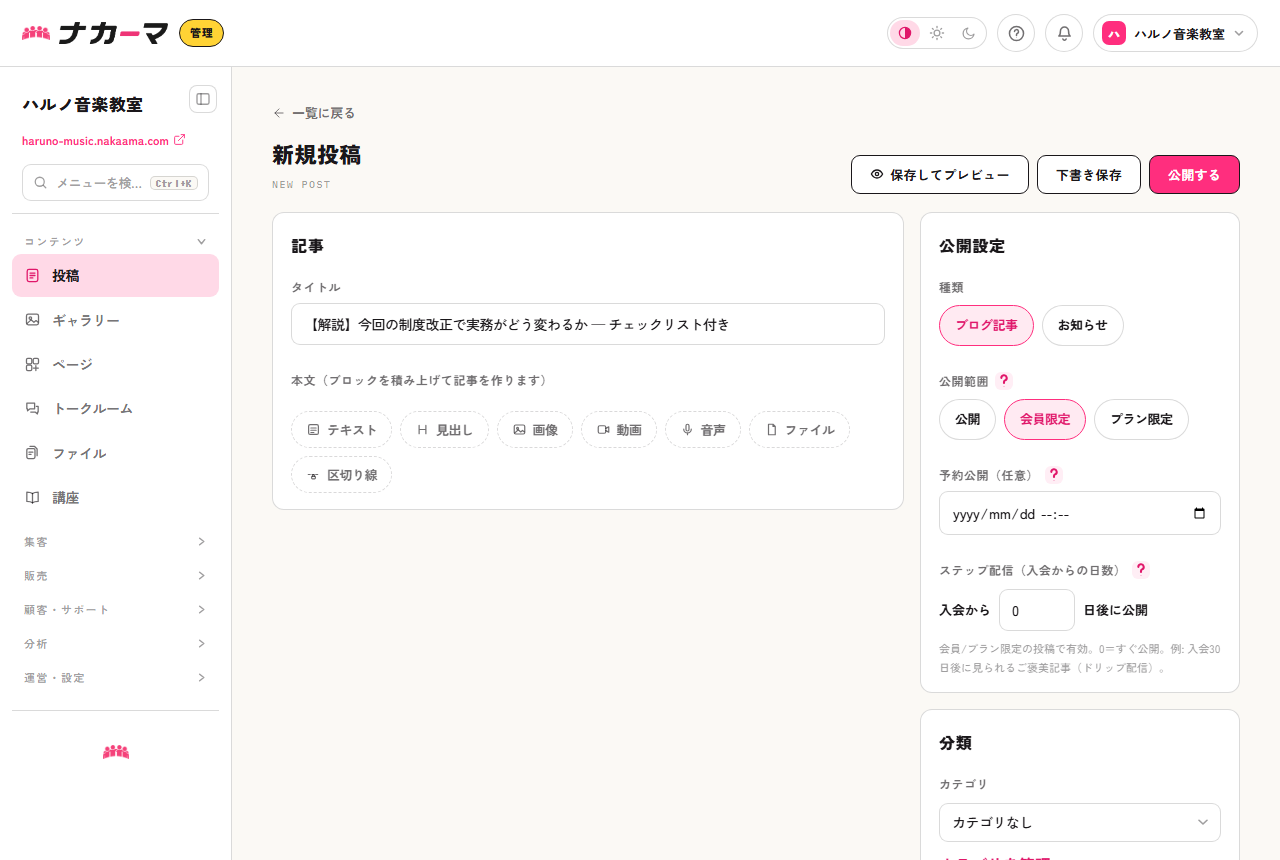
Task: Add a 動画 block
Action: pos(619,429)
